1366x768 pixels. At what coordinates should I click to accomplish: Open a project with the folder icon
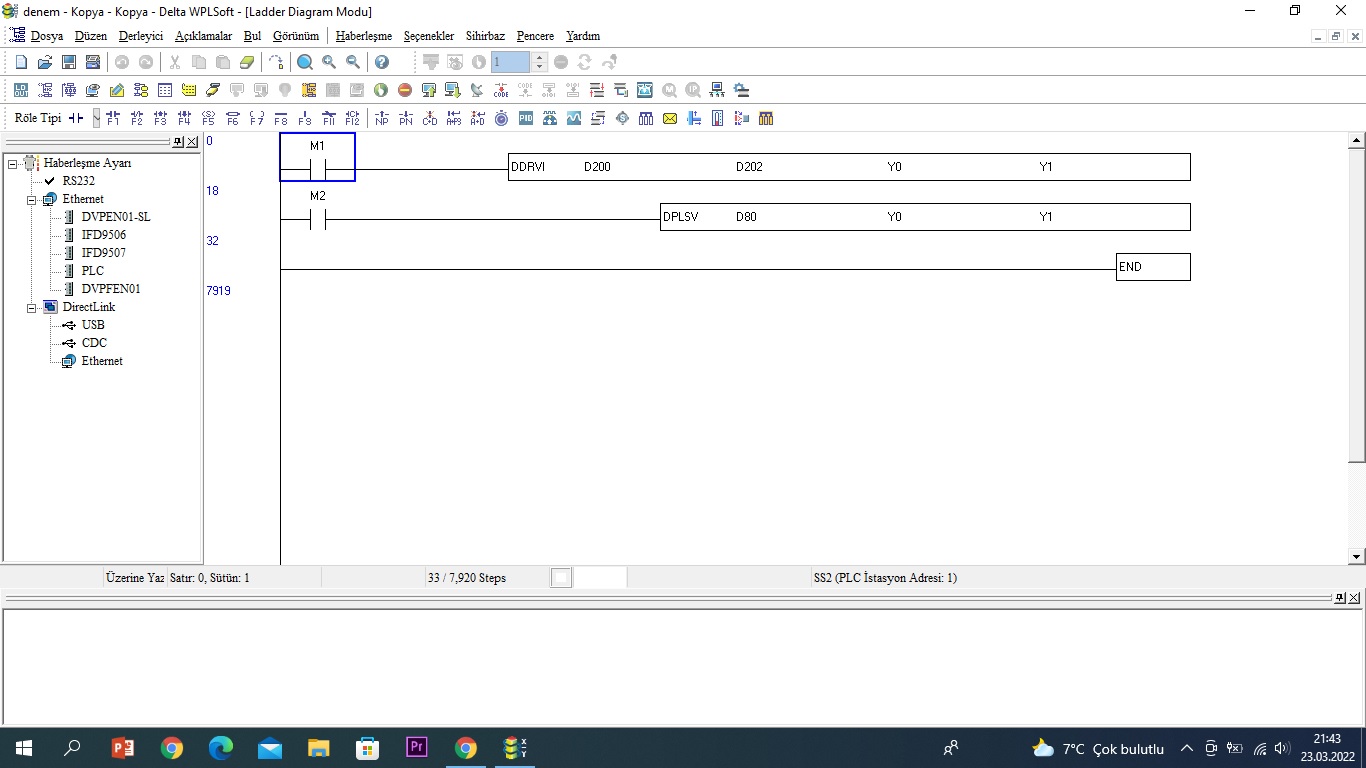pyautogui.click(x=45, y=62)
